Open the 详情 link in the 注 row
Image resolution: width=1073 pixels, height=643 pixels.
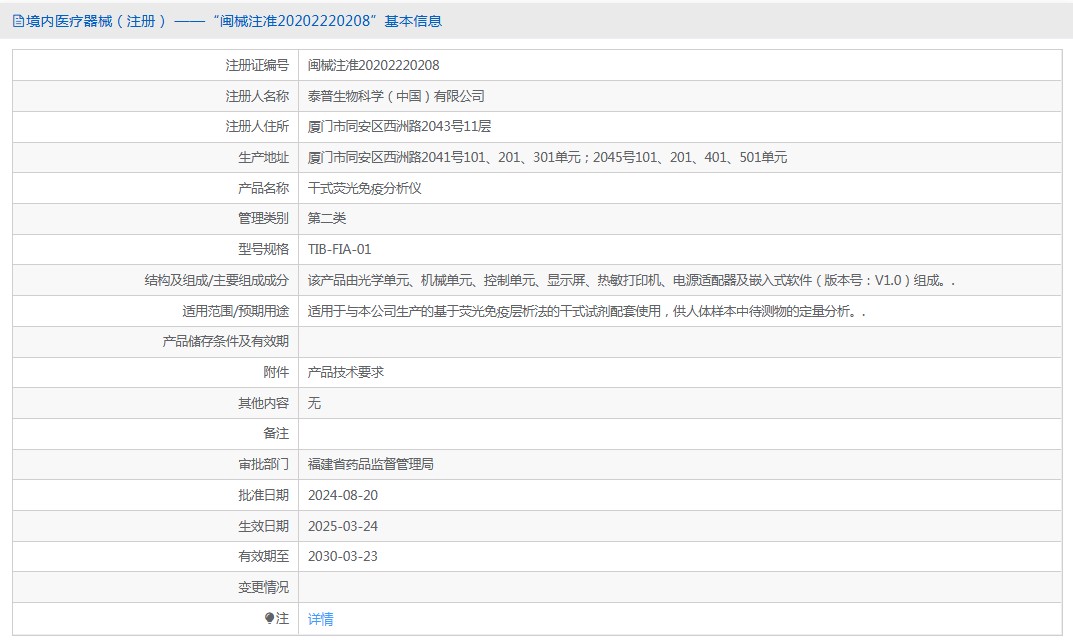pyautogui.click(x=320, y=619)
